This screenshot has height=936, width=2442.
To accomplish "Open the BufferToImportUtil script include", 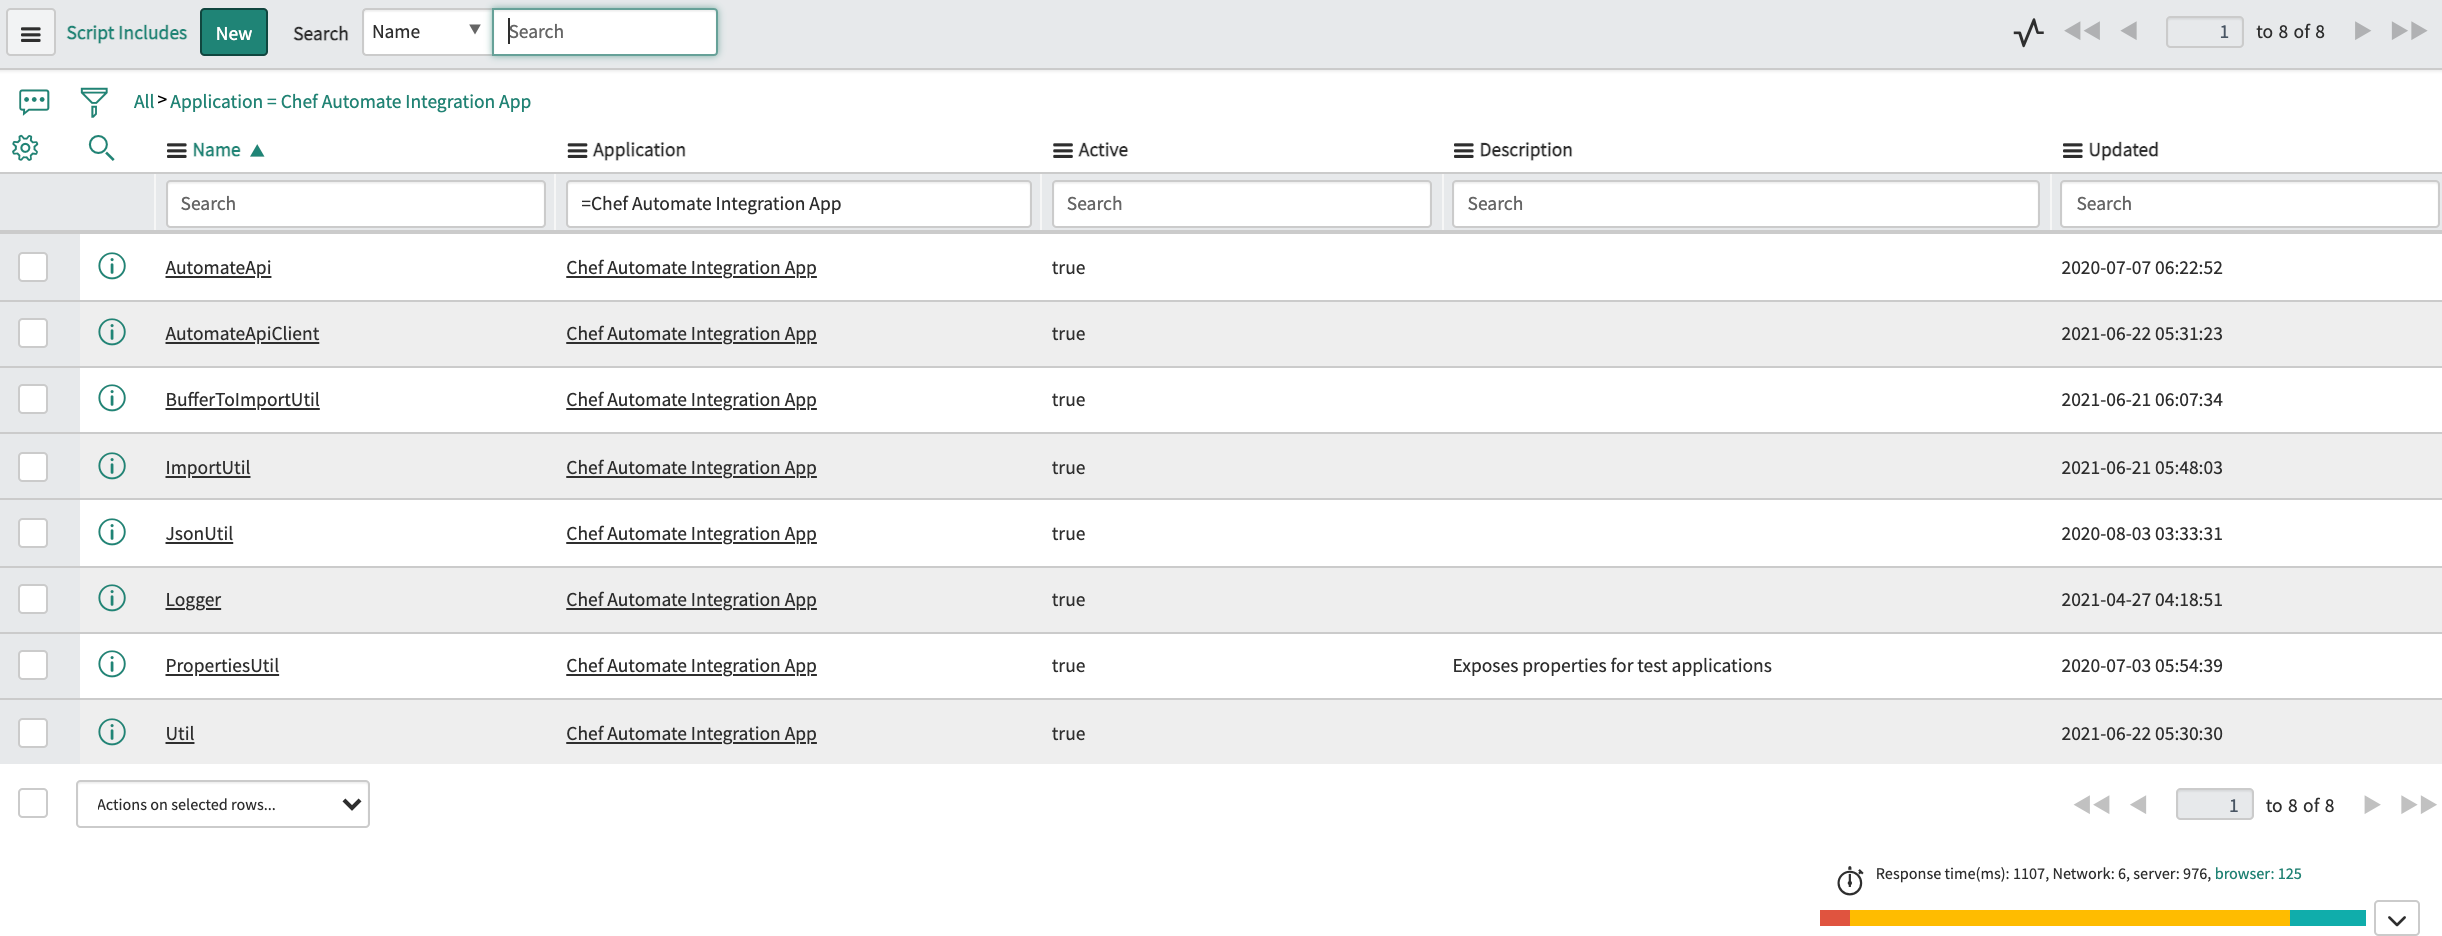I will (x=242, y=400).
